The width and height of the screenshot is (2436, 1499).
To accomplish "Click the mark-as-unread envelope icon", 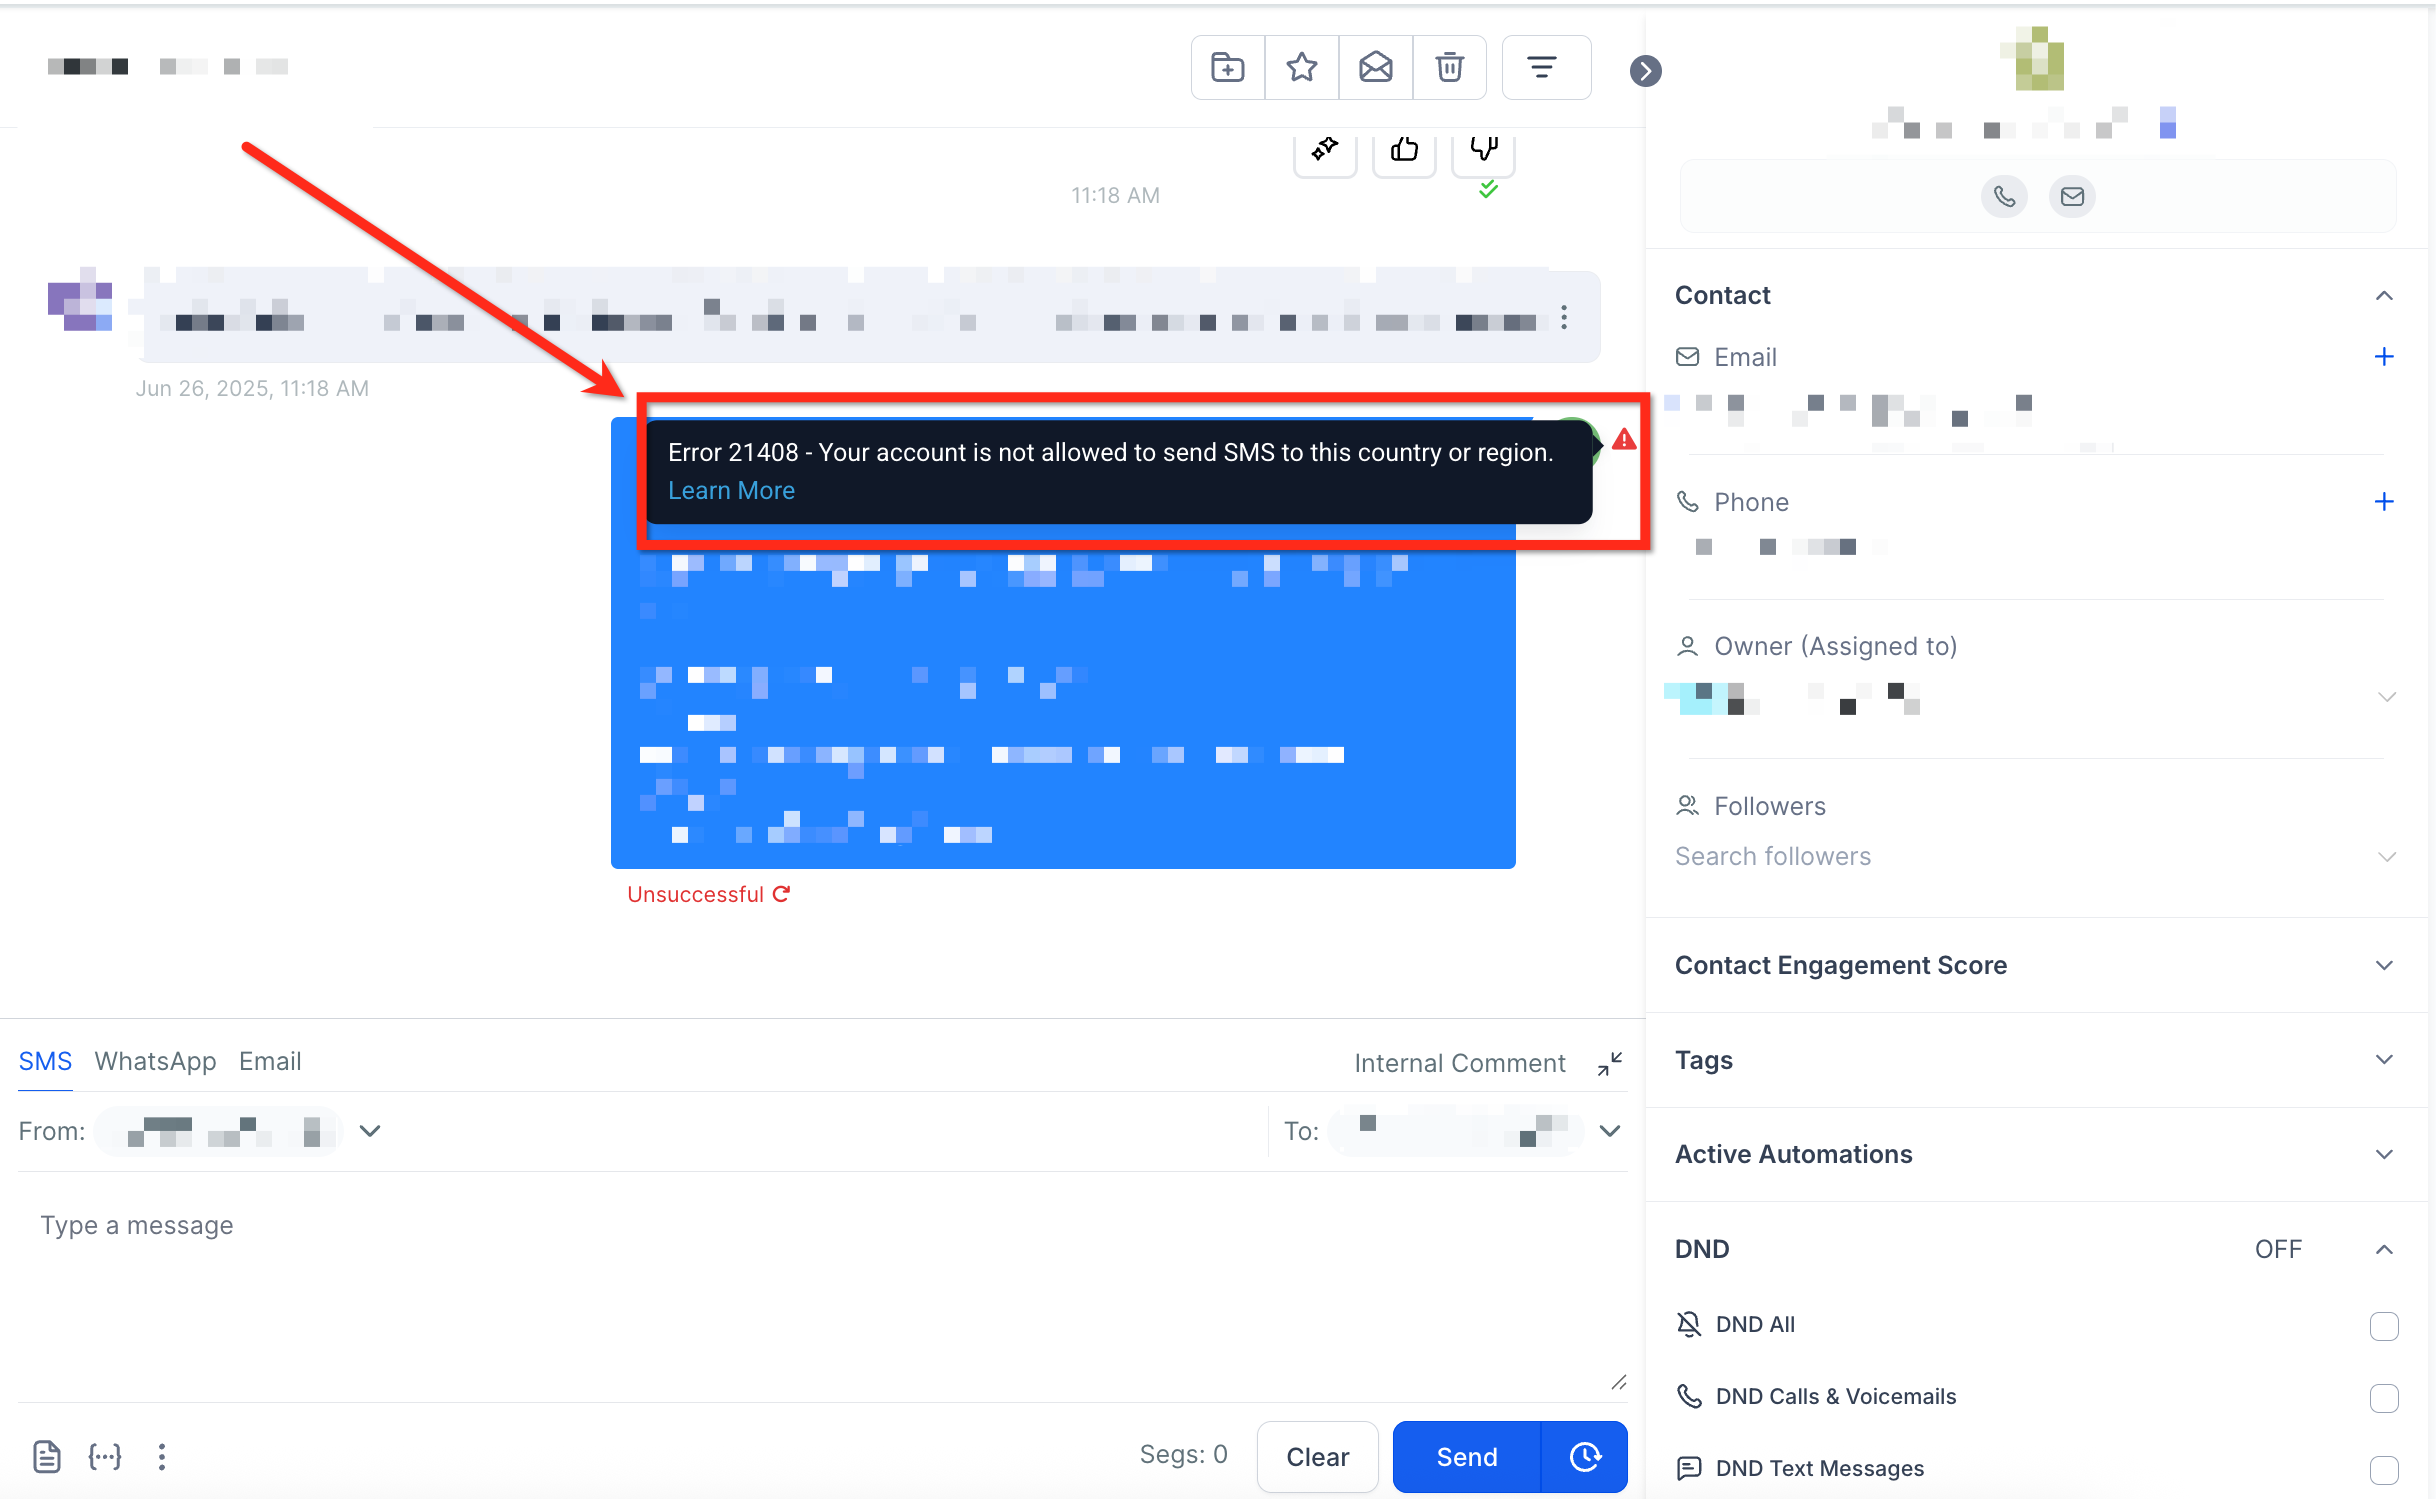I will click(1375, 68).
